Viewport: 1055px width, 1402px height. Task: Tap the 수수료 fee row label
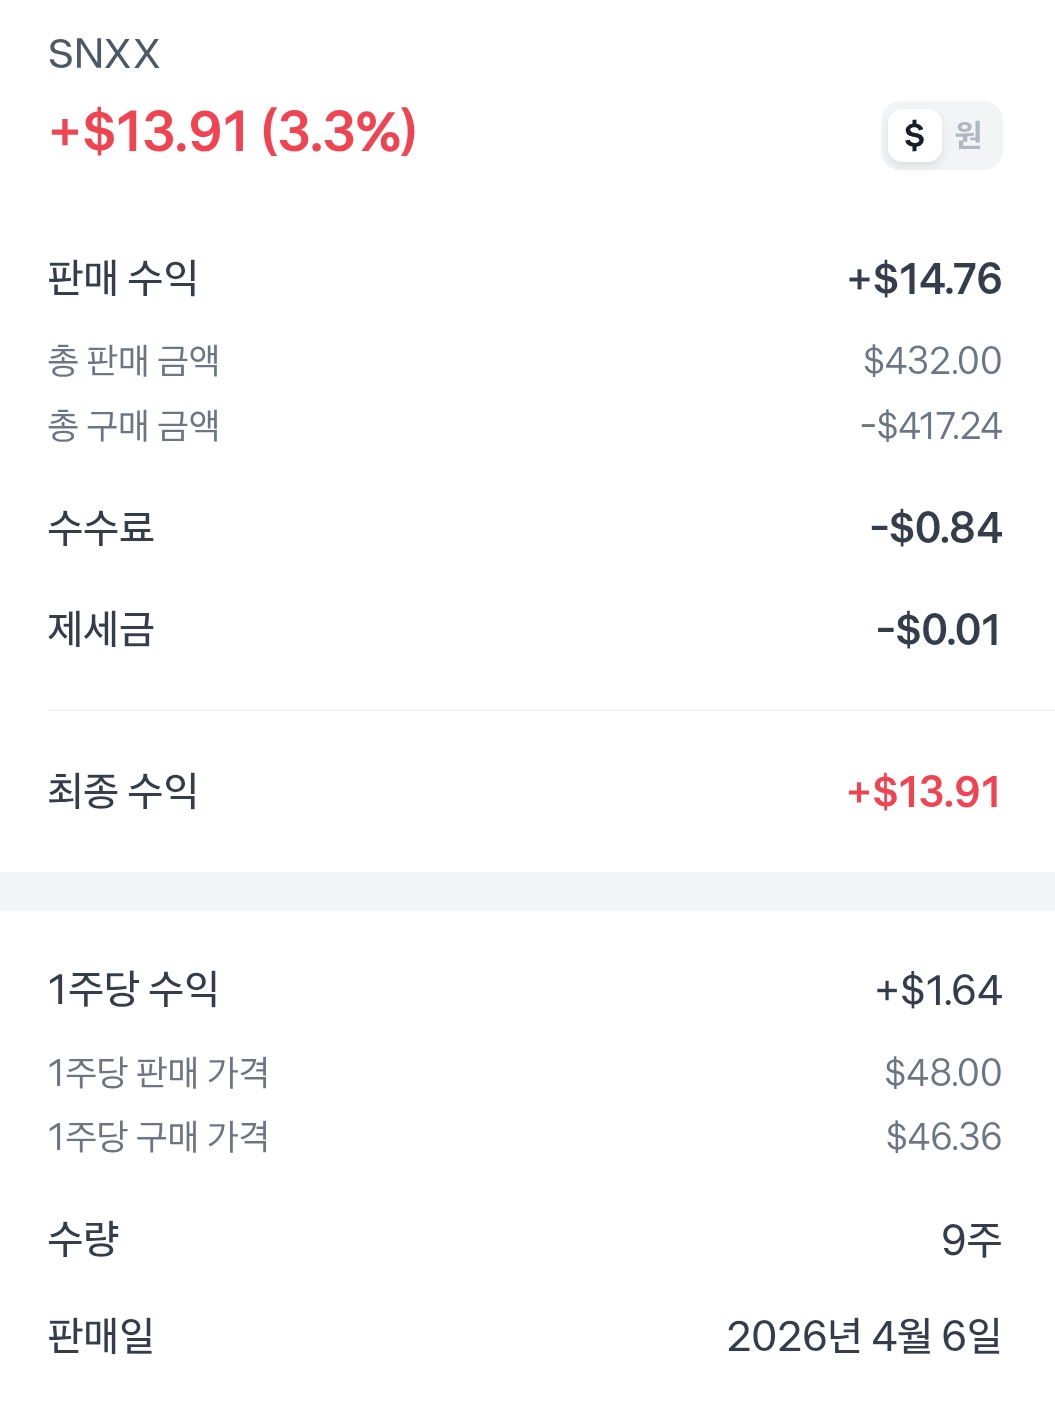pyautogui.click(x=101, y=528)
